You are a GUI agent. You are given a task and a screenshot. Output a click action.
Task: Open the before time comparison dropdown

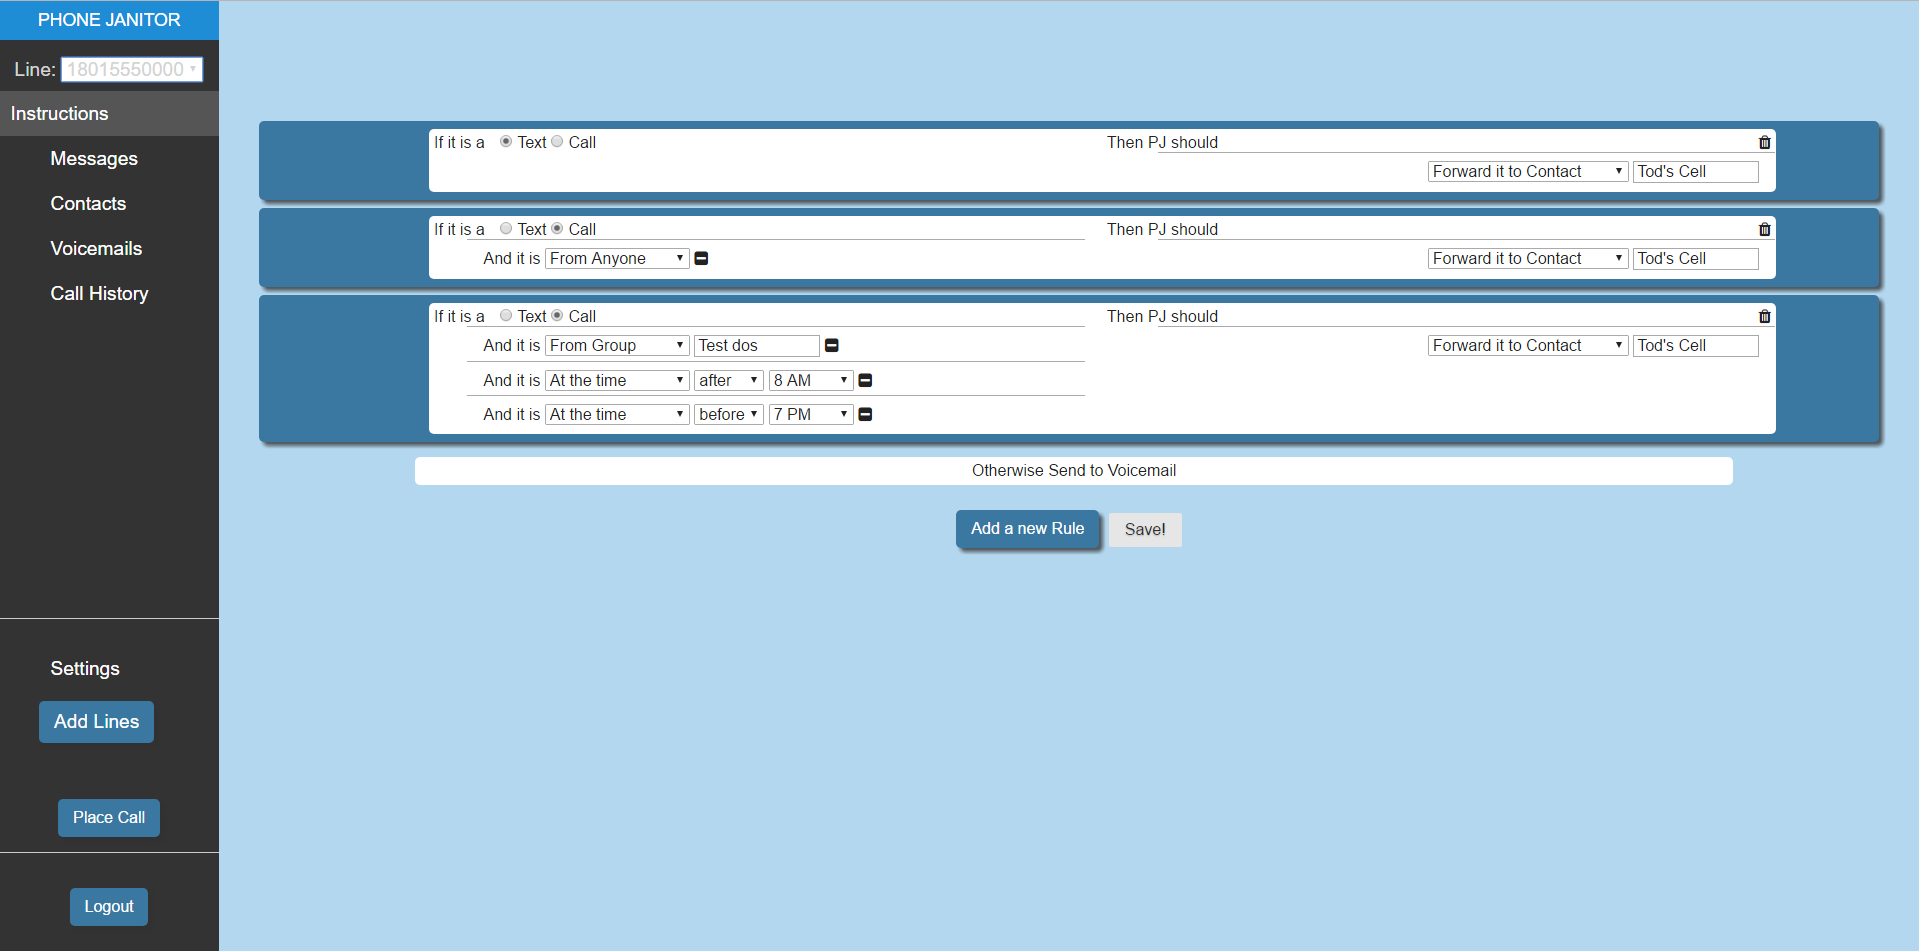(x=728, y=415)
